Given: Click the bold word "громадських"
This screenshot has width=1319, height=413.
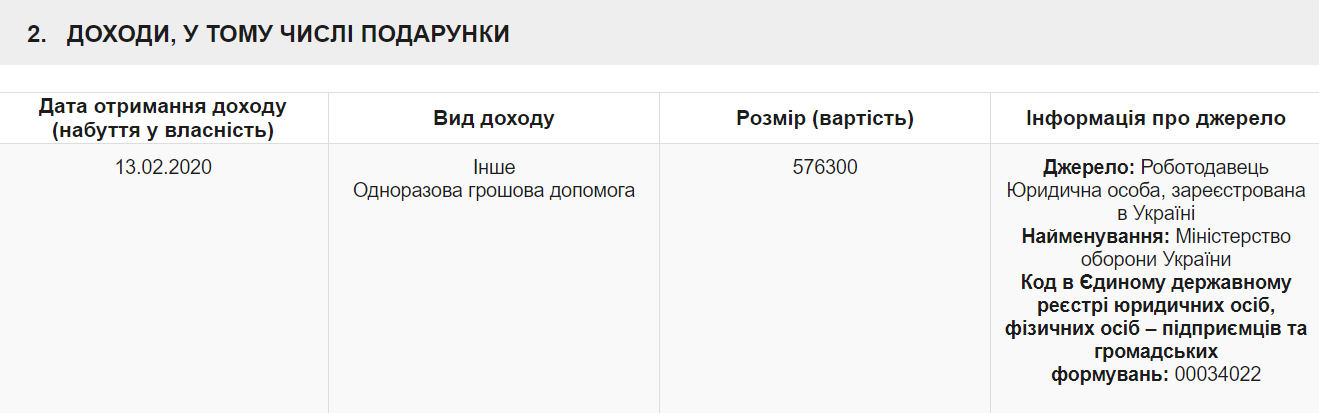Looking at the screenshot, I should (1155, 351).
